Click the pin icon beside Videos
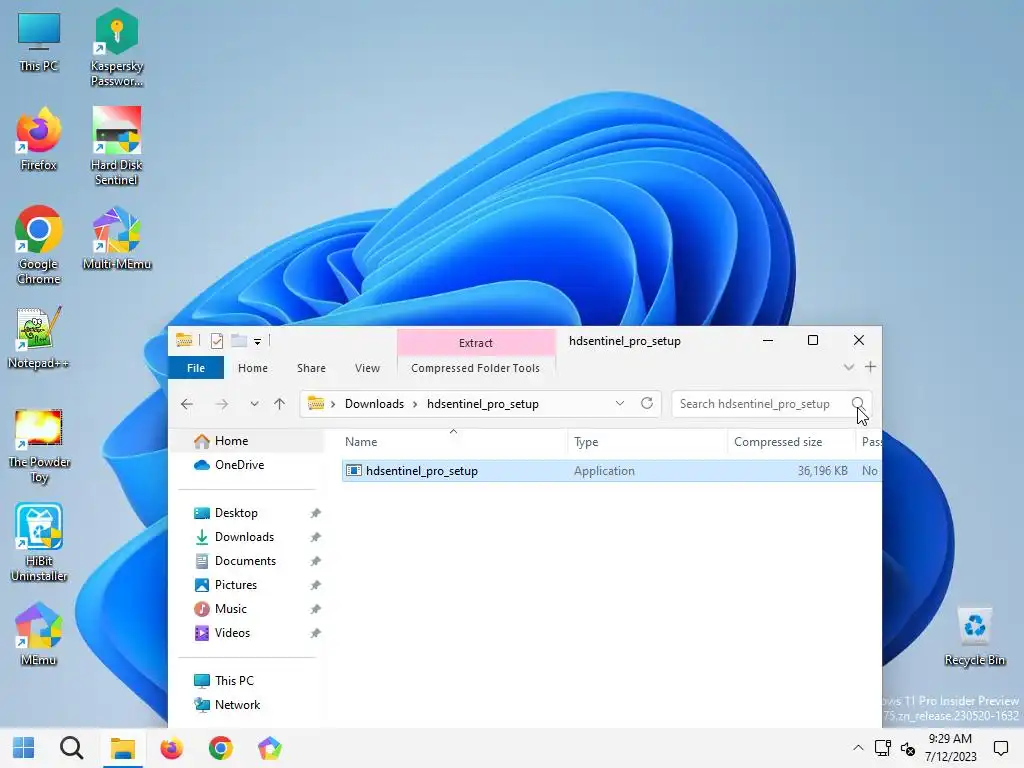The height and width of the screenshot is (768, 1024). (315, 633)
